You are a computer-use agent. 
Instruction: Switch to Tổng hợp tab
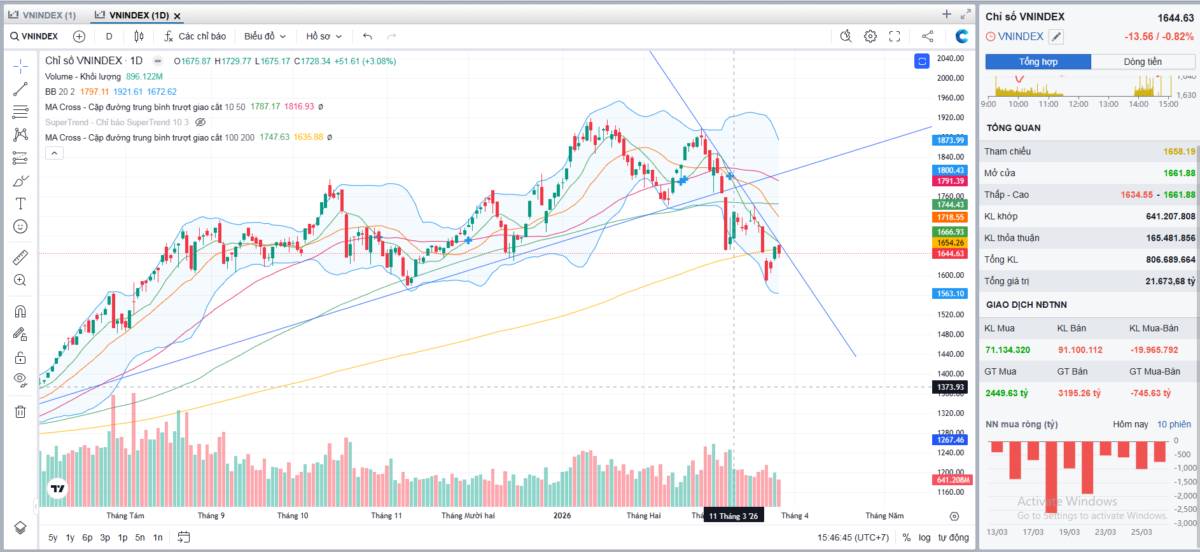pos(1038,62)
